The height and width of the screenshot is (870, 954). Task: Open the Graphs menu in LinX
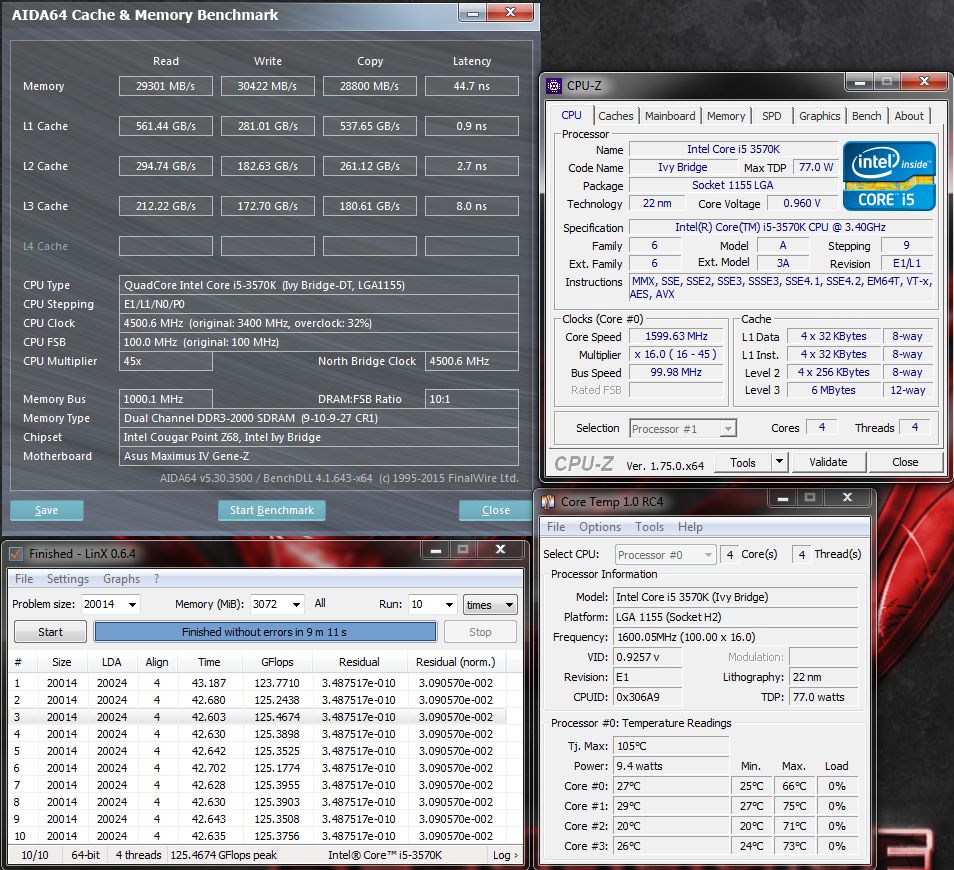[x=122, y=579]
